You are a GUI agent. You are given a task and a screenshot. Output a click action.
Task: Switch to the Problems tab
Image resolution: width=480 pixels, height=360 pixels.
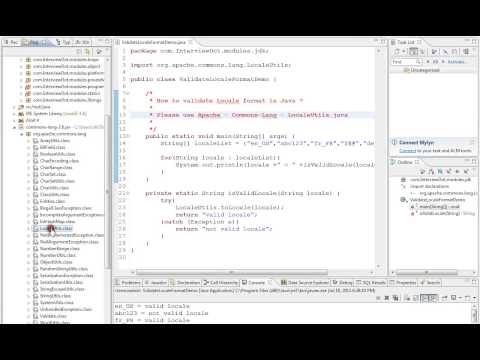128,283
